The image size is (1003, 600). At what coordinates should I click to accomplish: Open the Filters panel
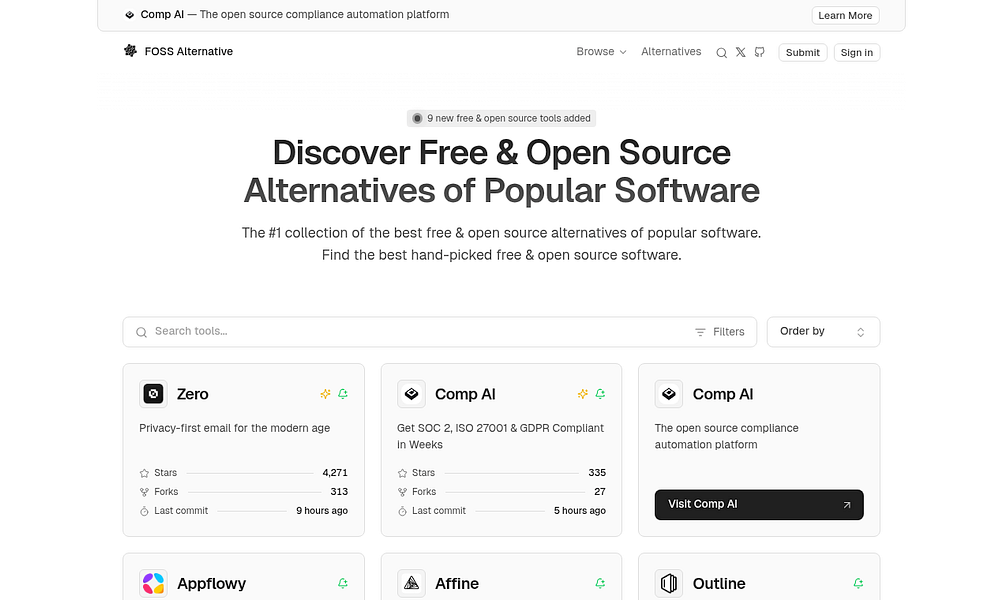point(719,331)
